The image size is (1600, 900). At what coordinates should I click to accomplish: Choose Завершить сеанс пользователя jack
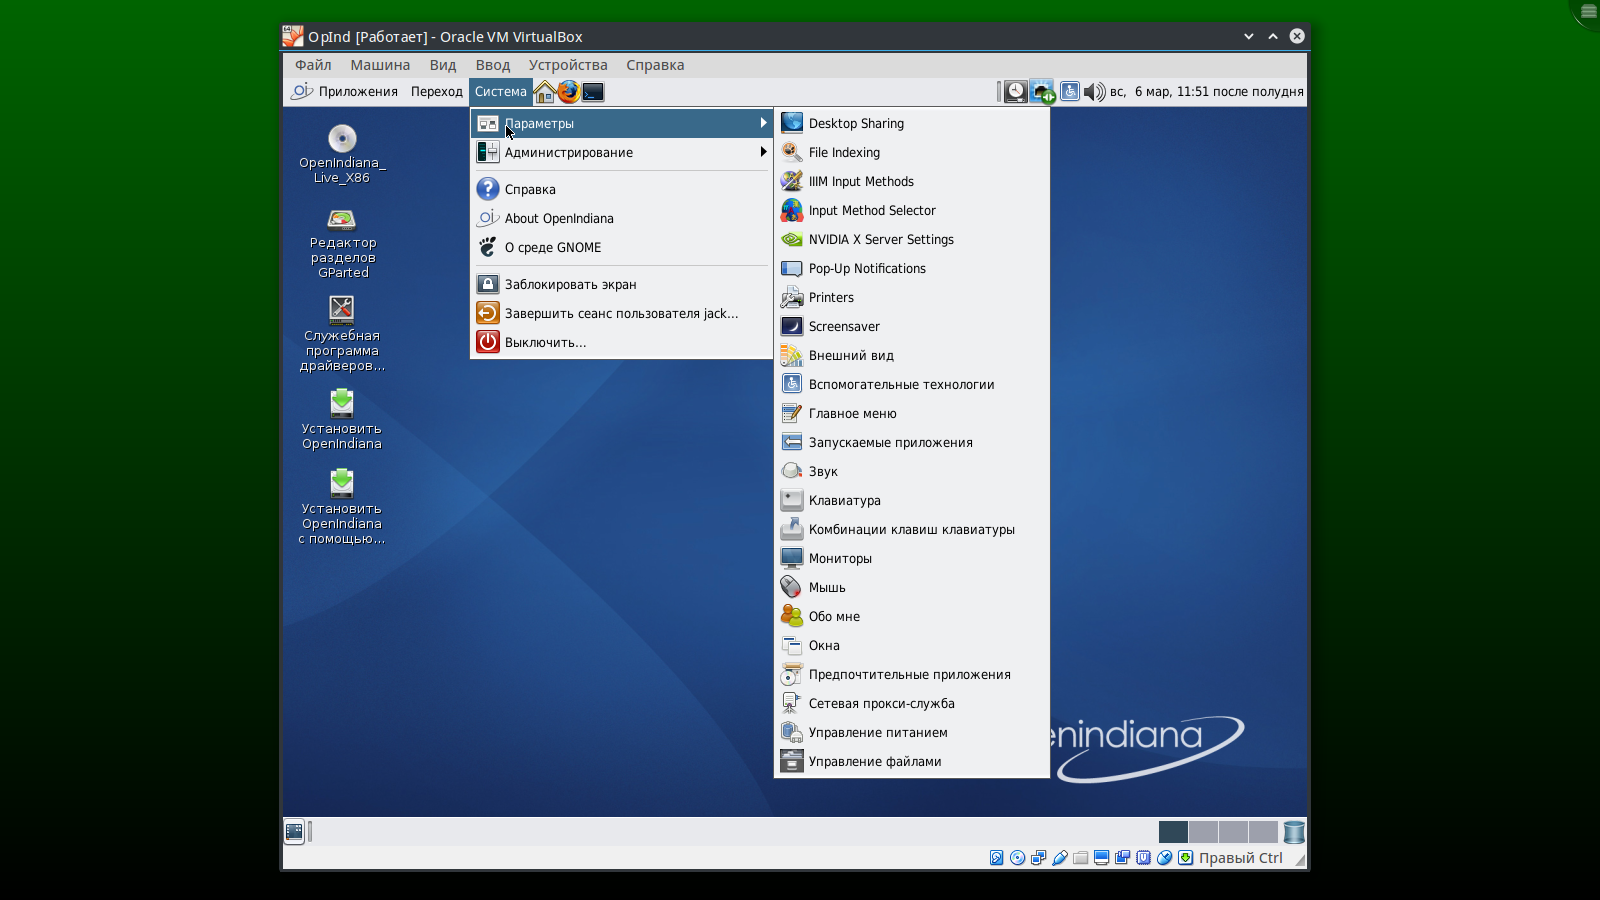622,313
